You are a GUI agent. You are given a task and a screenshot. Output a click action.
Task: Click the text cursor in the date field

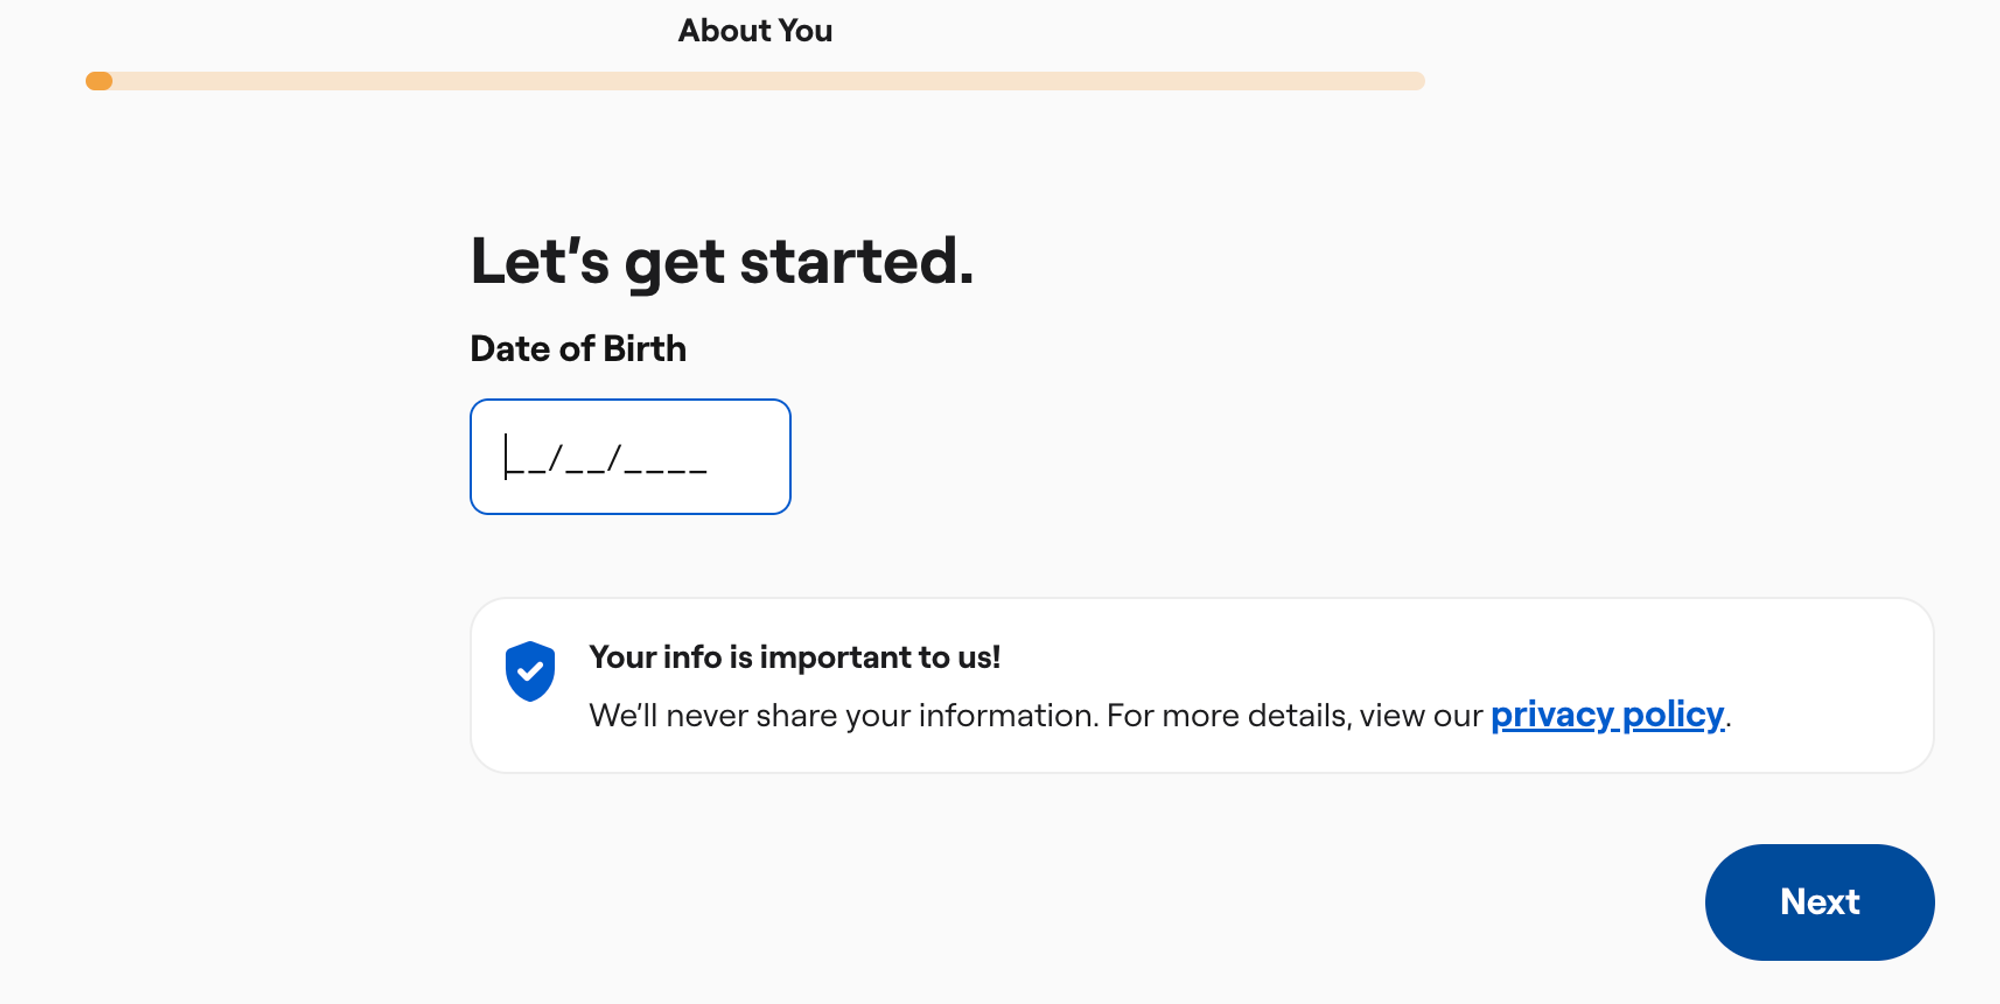point(506,456)
